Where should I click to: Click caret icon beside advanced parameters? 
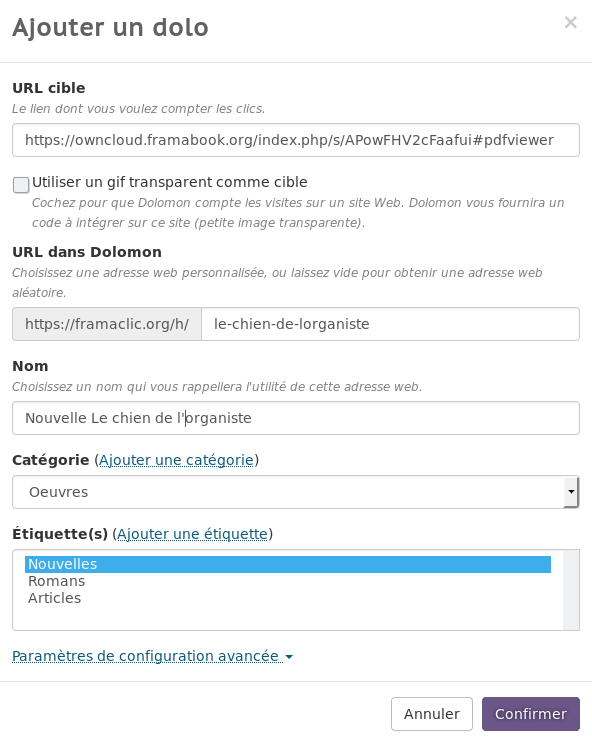click(289, 657)
